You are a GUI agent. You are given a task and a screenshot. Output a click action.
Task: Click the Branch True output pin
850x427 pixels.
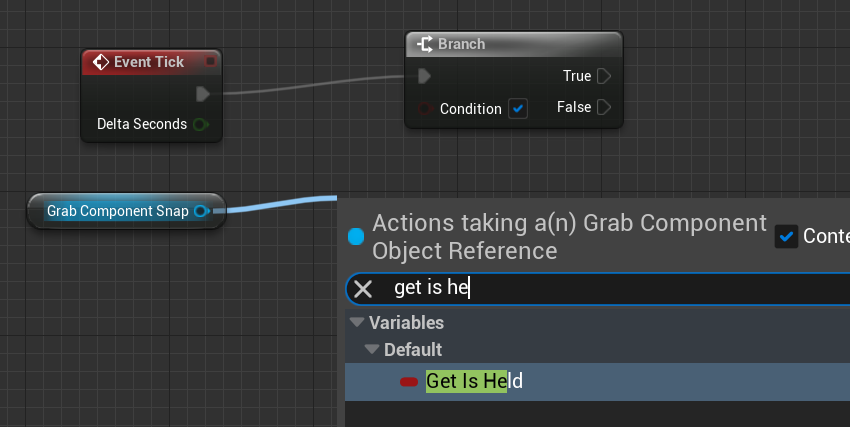pos(604,76)
